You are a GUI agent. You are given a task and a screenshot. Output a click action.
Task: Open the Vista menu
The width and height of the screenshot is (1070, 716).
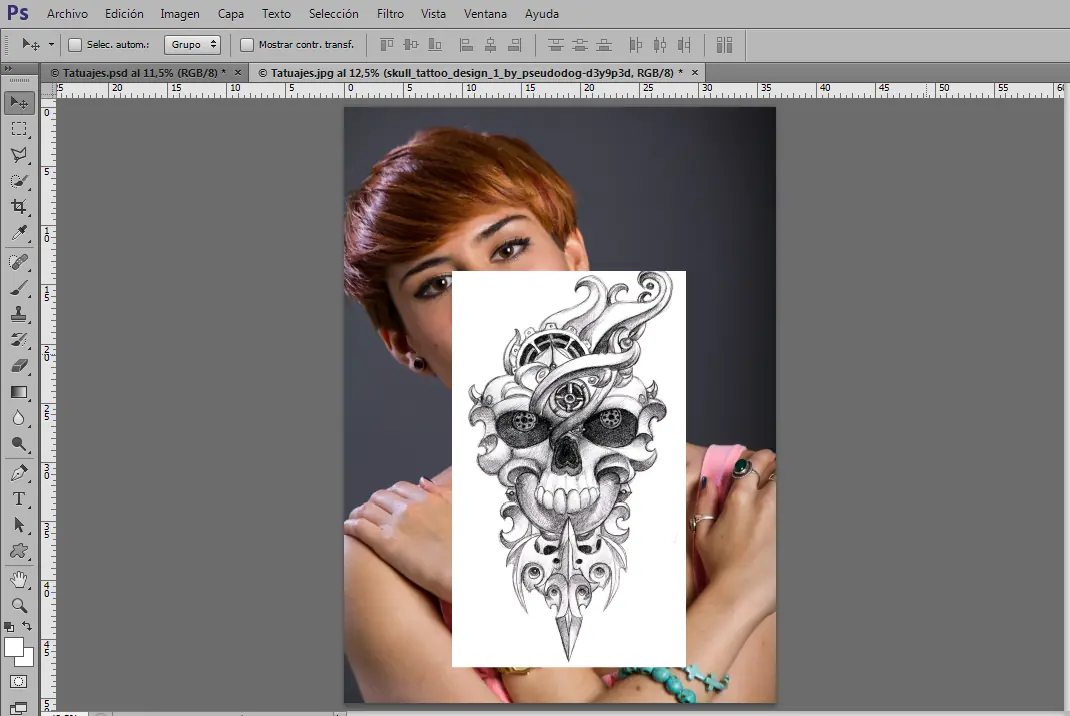(x=433, y=14)
